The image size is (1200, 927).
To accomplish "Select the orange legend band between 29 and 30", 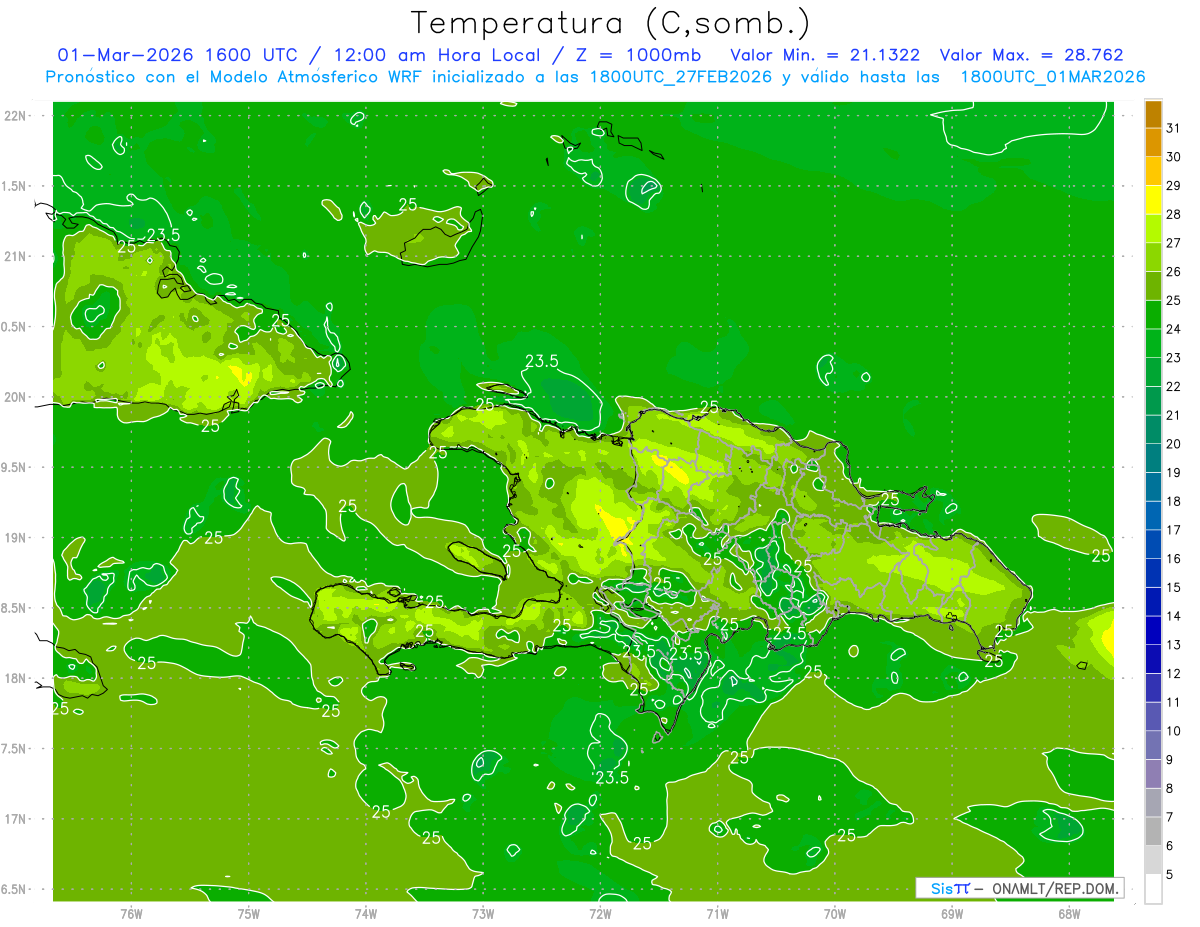I will [x=1153, y=172].
